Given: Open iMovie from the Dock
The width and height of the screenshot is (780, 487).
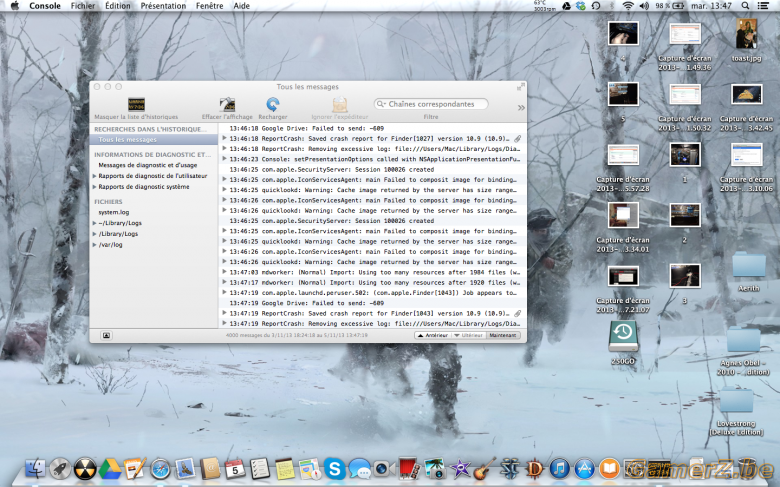Looking at the screenshot, I should point(460,469).
